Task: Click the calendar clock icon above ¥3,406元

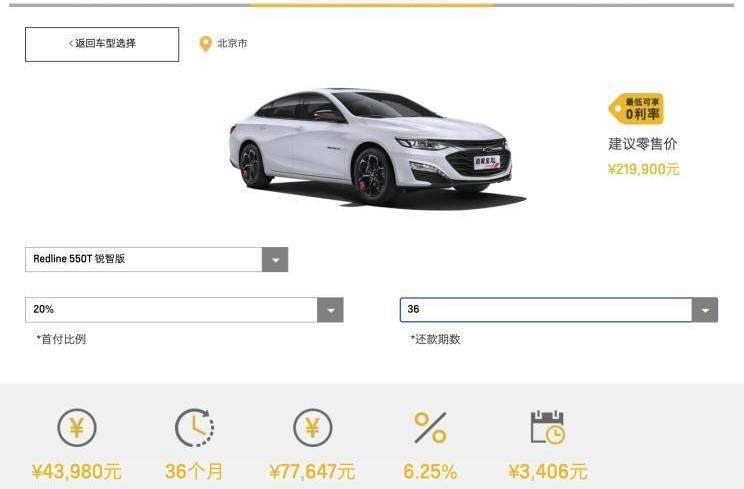Action: tap(548, 427)
